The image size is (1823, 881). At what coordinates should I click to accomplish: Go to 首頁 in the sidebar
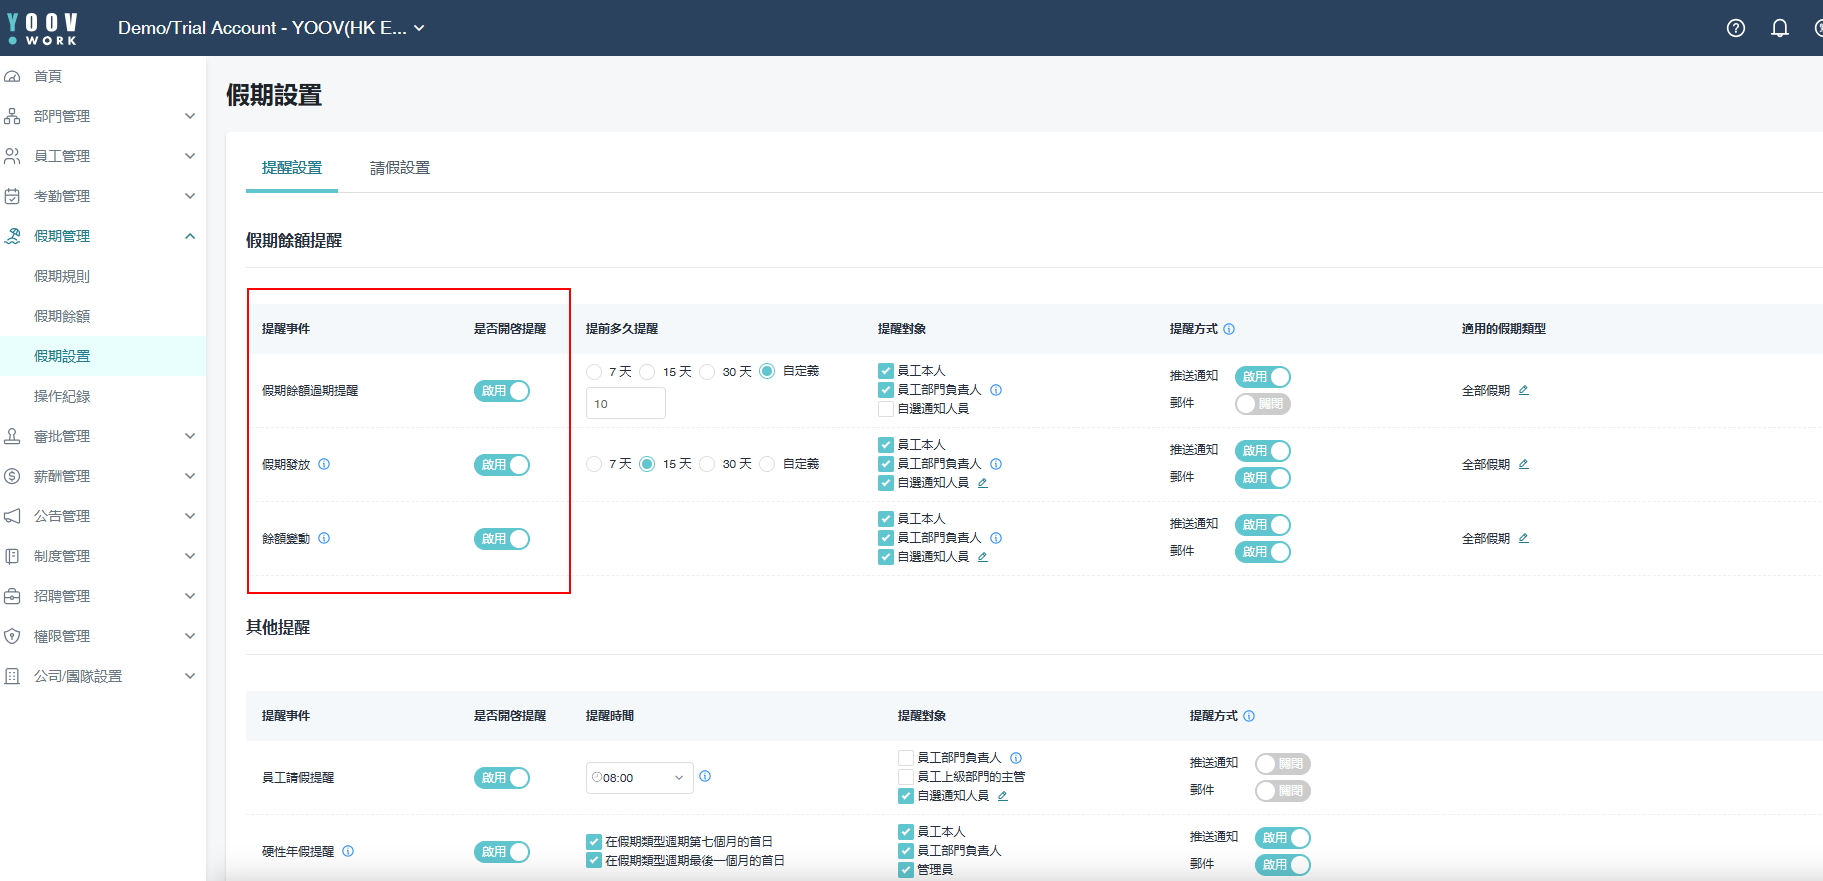tap(48, 76)
